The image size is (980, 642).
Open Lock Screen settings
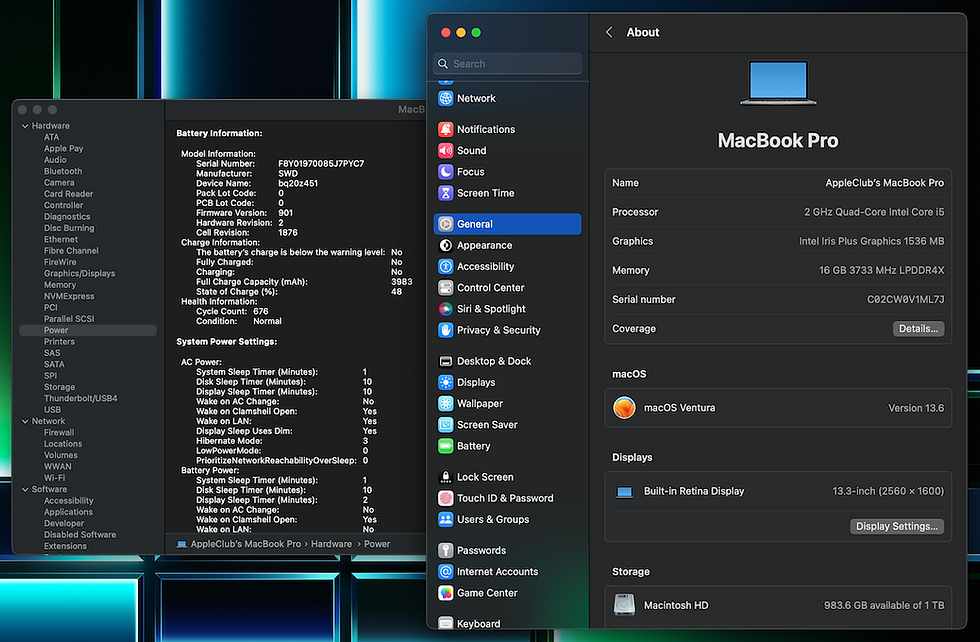pos(507,477)
